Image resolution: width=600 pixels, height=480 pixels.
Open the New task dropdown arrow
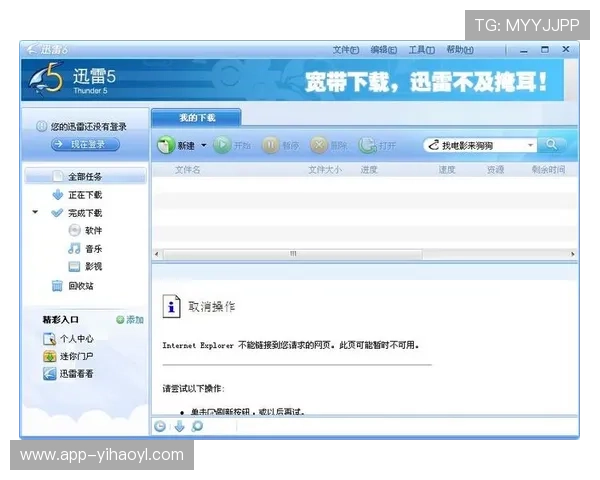tap(204, 145)
